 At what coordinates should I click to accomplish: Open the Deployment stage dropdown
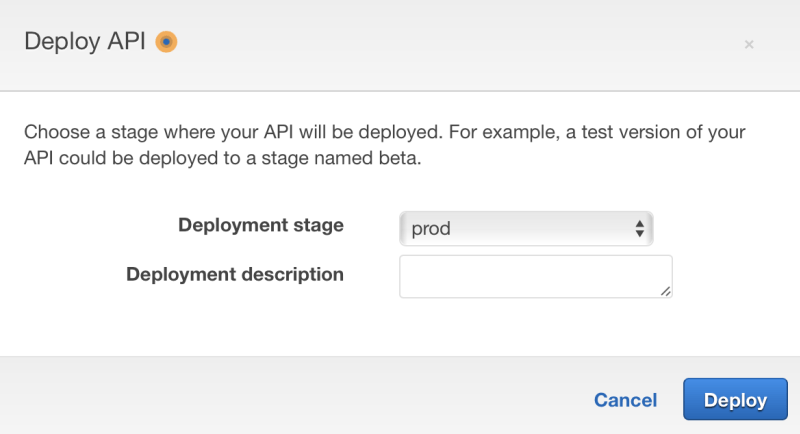(x=525, y=228)
